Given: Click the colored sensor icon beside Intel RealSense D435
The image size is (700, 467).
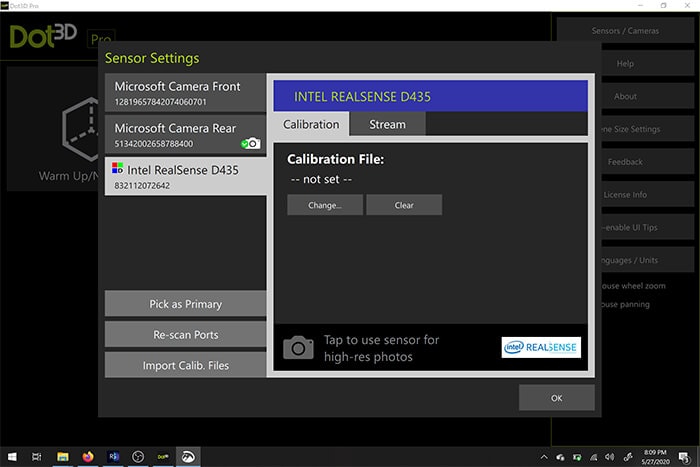Looking at the screenshot, I should point(117,168).
